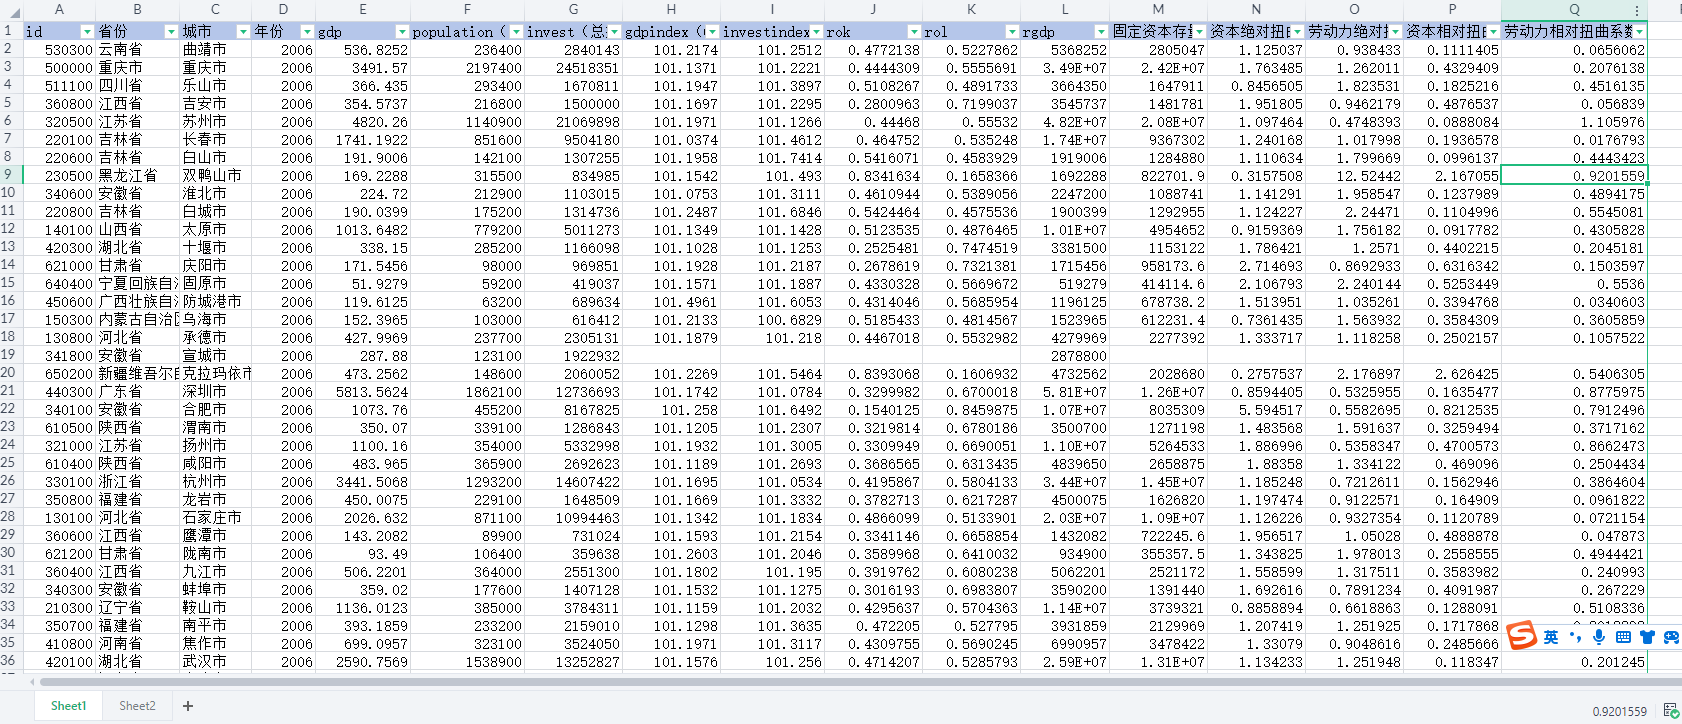The width and height of the screenshot is (1682, 724).
Task: Switch to the Sheet1 tab
Action: 68,706
